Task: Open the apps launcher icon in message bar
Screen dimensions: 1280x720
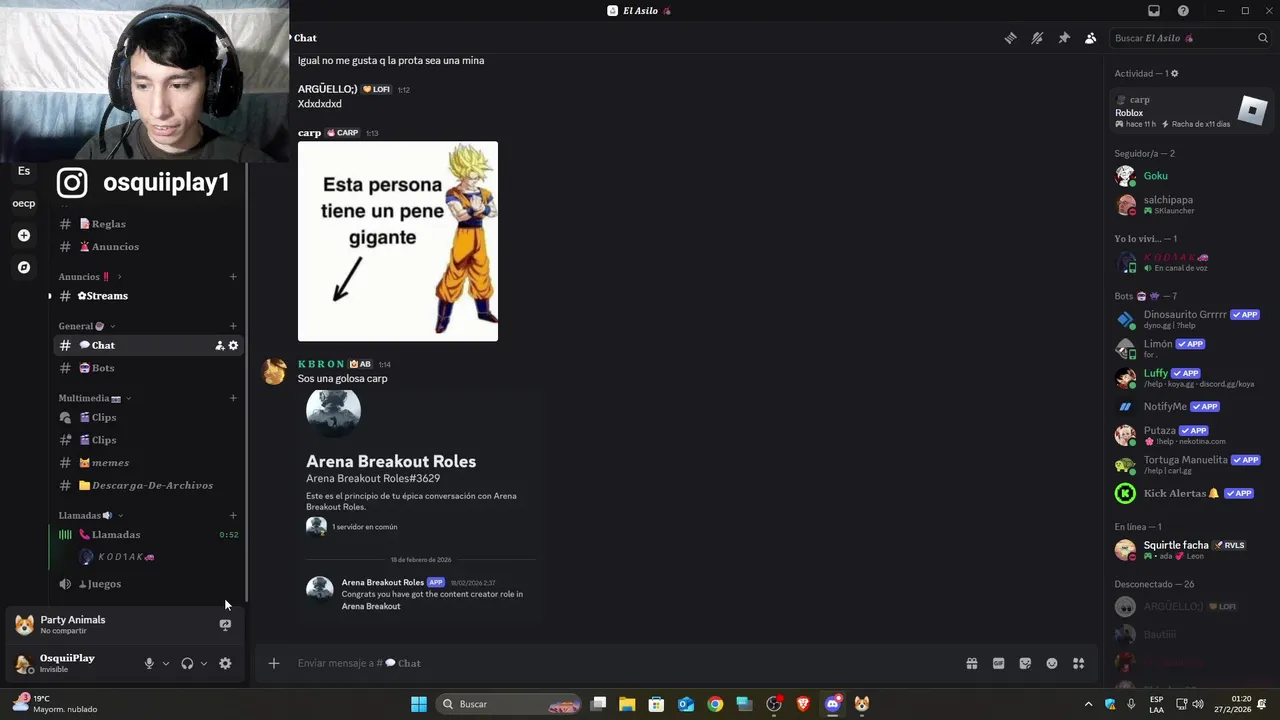Action: pyautogui.click(x=1079, y=663)
